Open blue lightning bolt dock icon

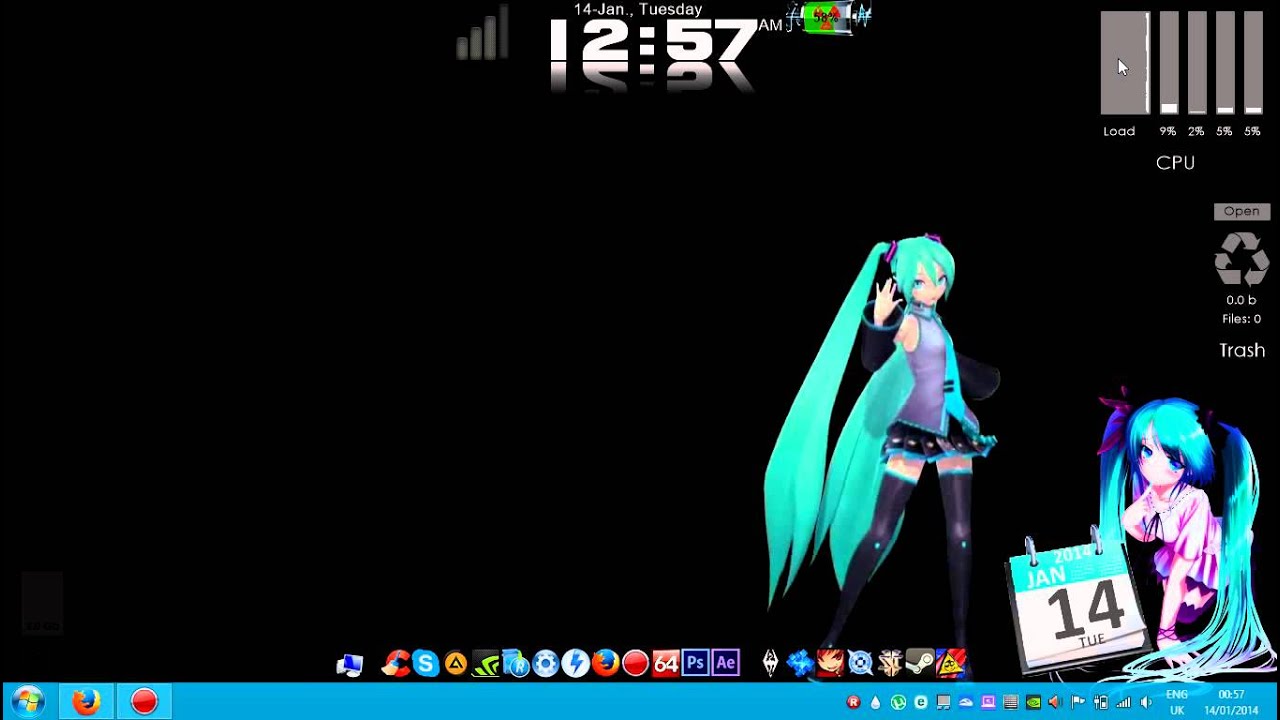tap(575, 663)
